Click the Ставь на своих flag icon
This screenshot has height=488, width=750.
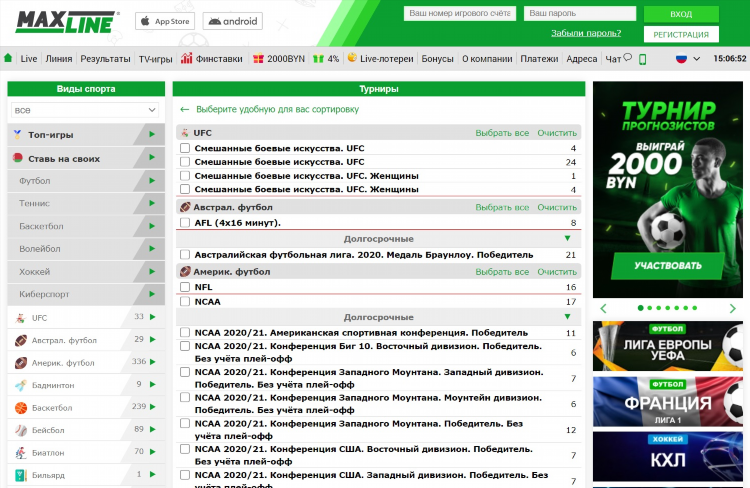tap(18, 158)
